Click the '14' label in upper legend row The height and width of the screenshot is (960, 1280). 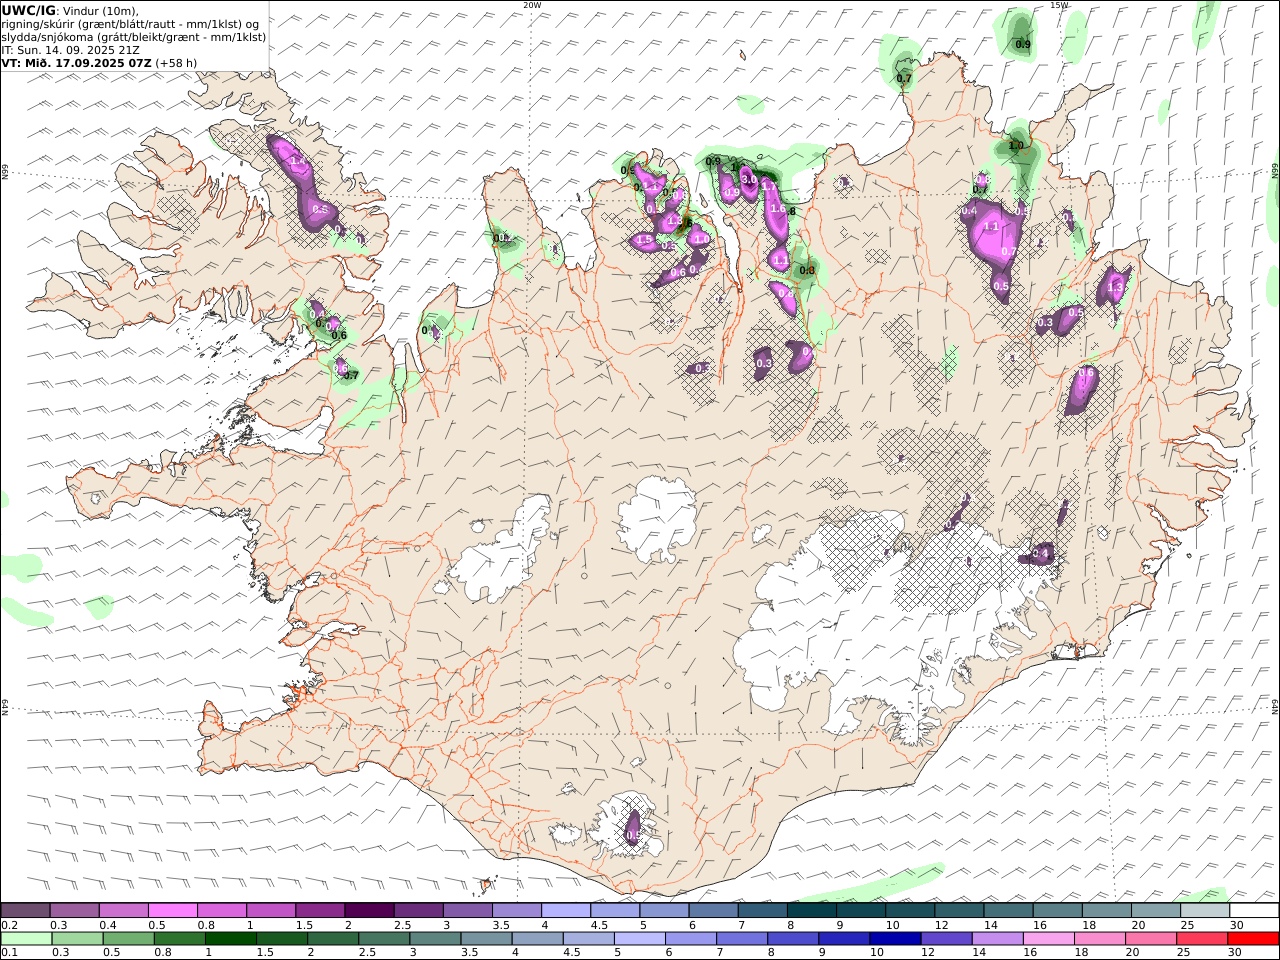(990, 925)
